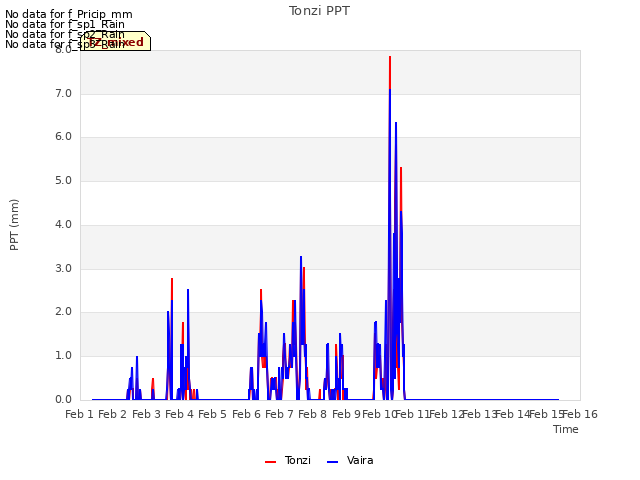Click the Feb 9 x-axis tick label
Screen dimensions: 640x480
click(x=346, y=414)
